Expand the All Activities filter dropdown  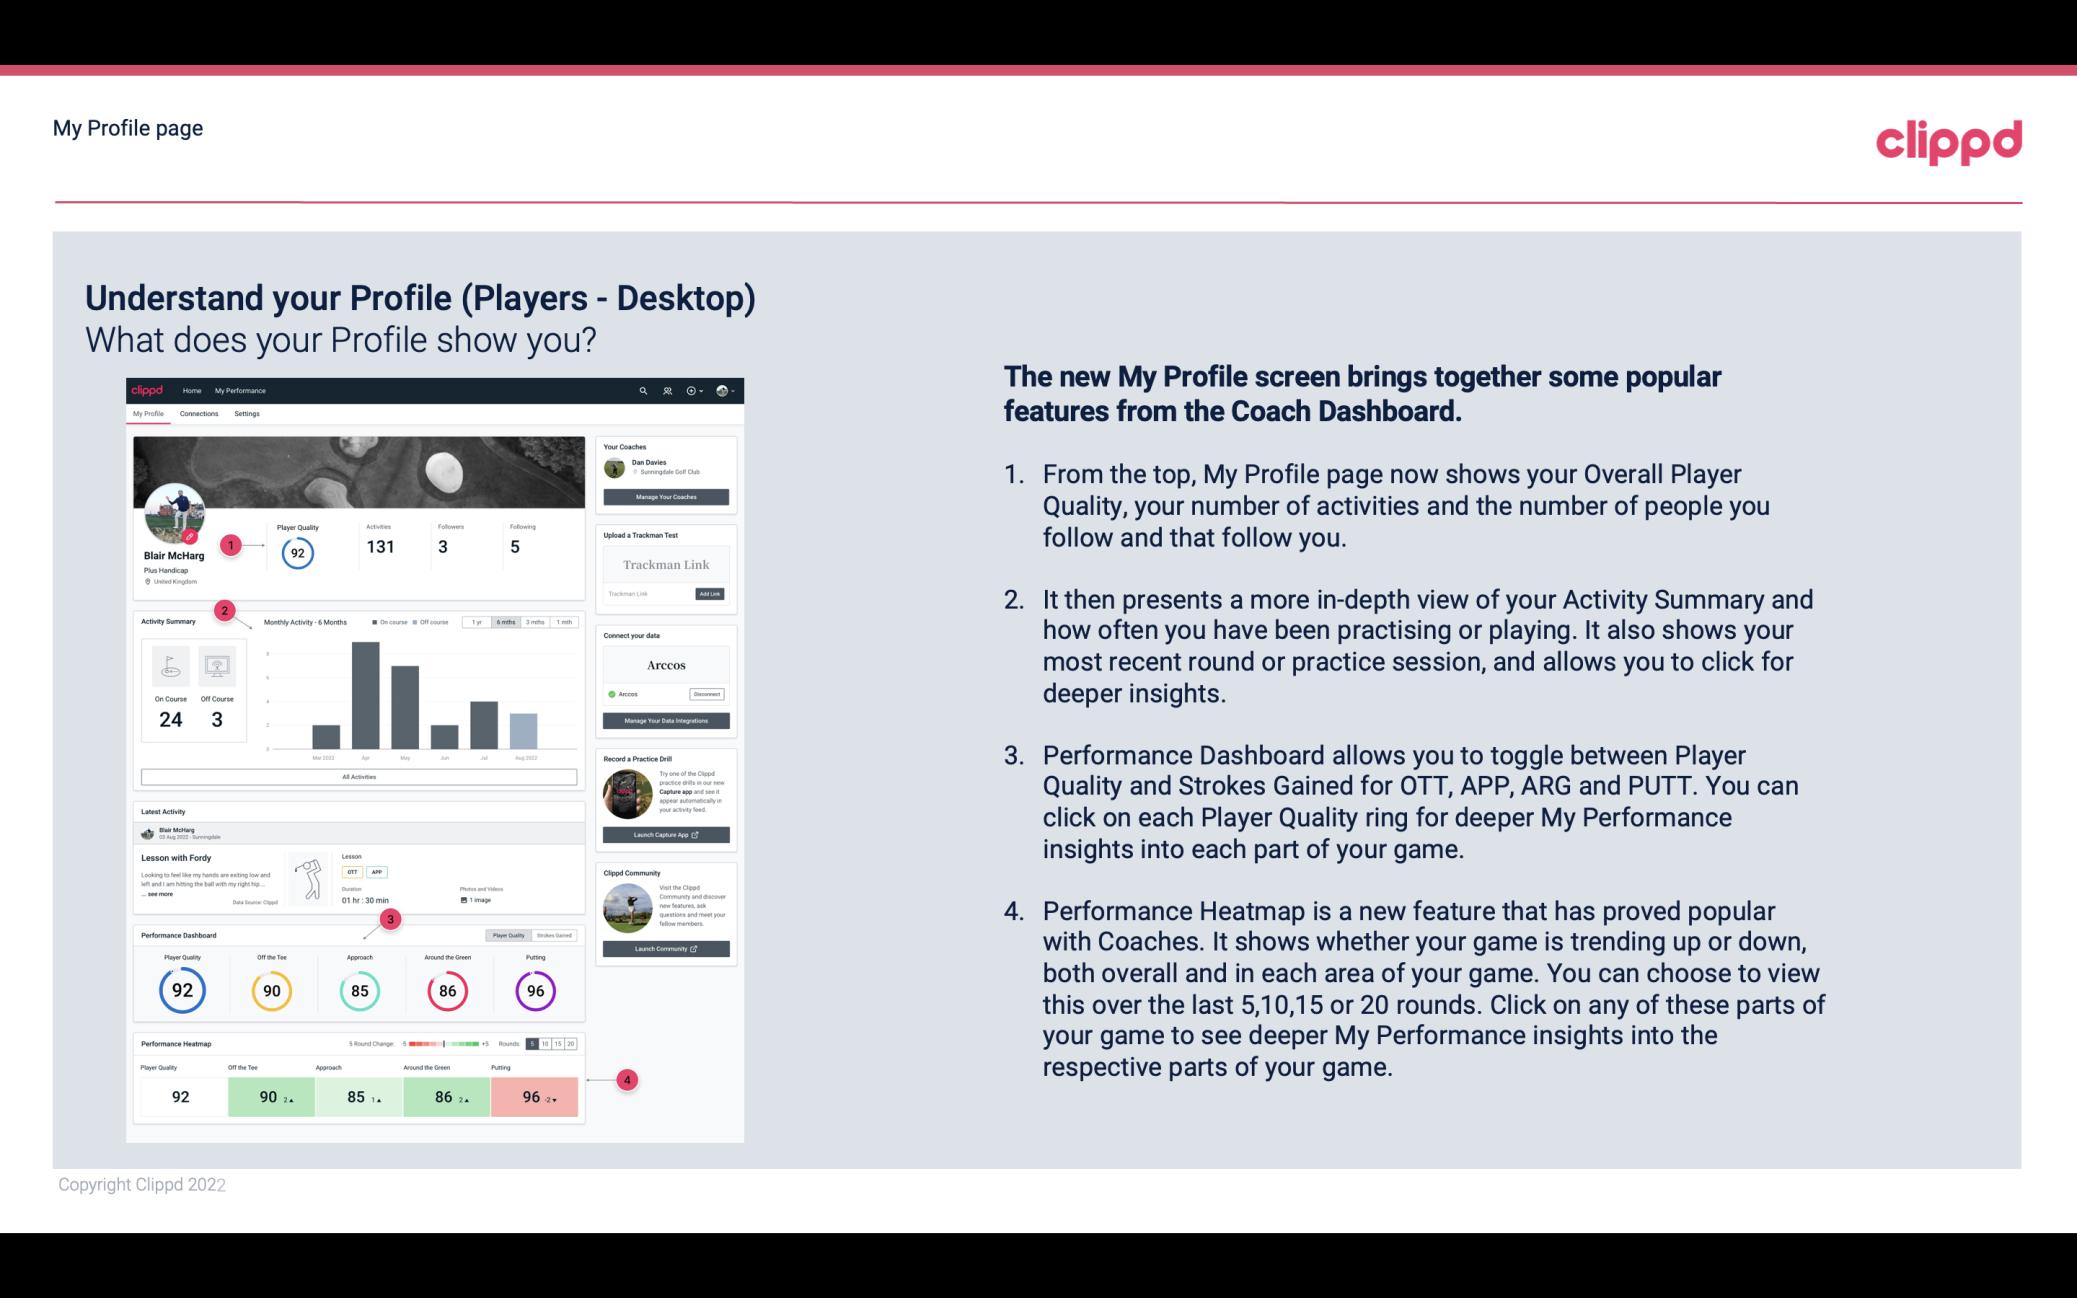359,776
